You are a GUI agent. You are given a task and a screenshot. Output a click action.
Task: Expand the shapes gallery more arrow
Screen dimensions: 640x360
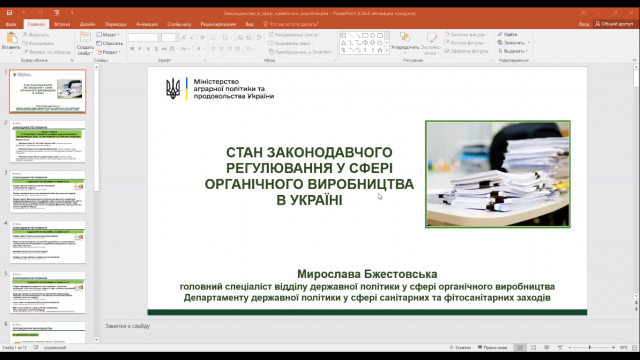(x=387, y=51)
